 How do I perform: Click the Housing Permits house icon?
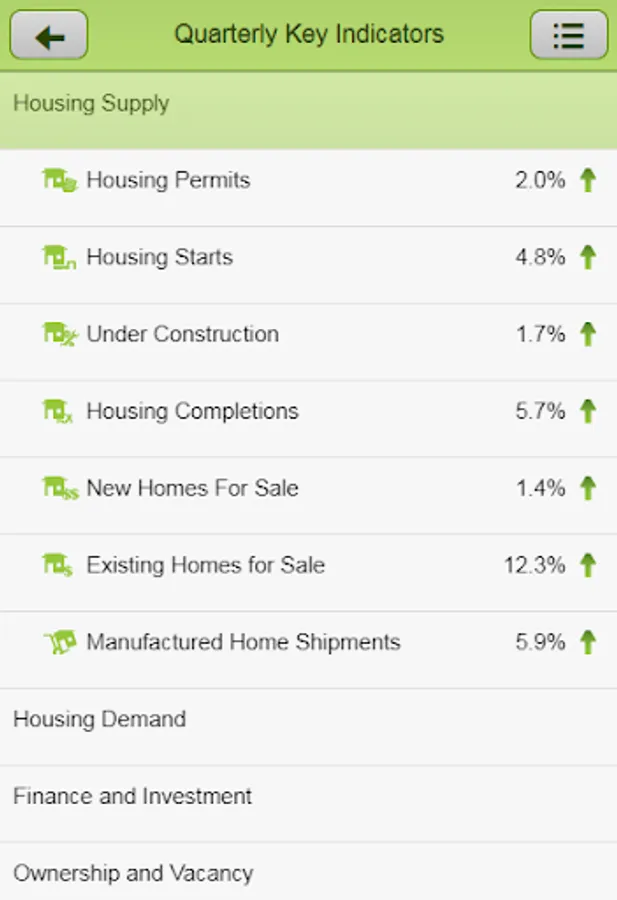[59, 181]
